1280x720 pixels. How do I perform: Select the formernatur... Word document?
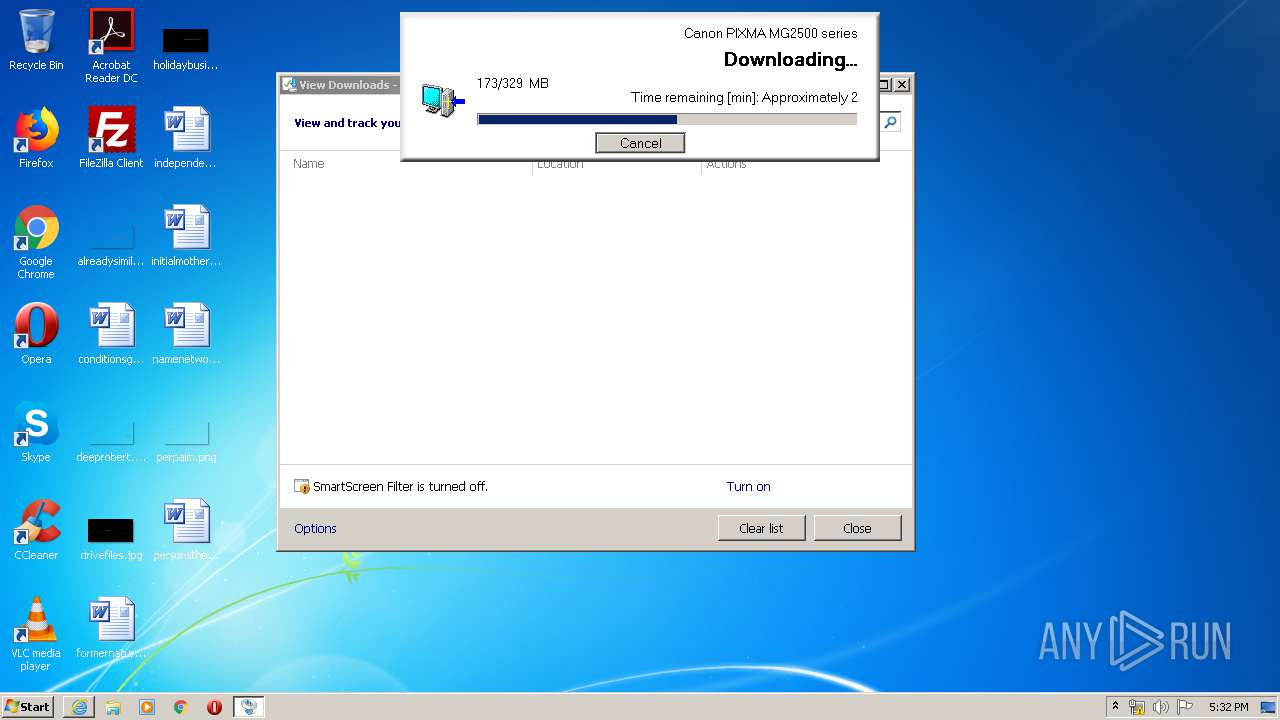111,628
